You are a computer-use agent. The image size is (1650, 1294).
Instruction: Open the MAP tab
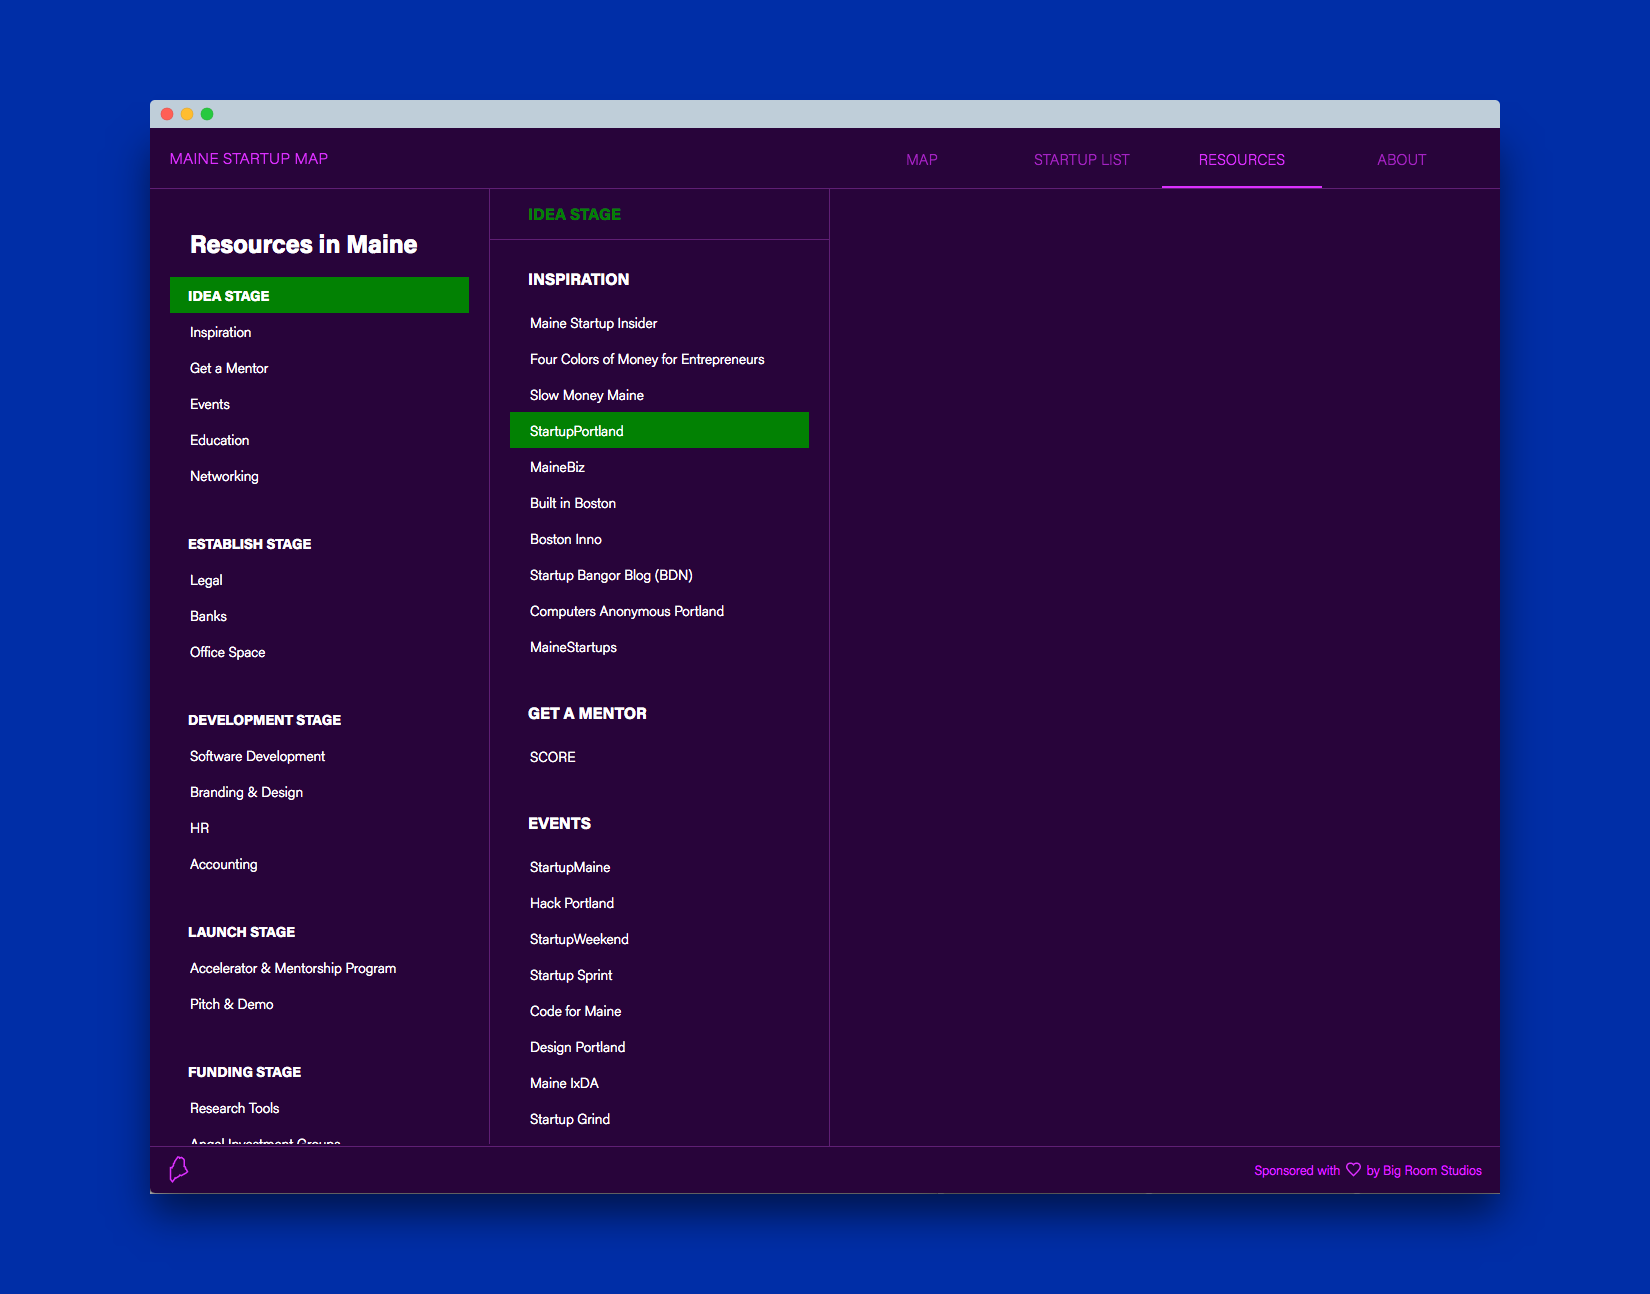922,160
